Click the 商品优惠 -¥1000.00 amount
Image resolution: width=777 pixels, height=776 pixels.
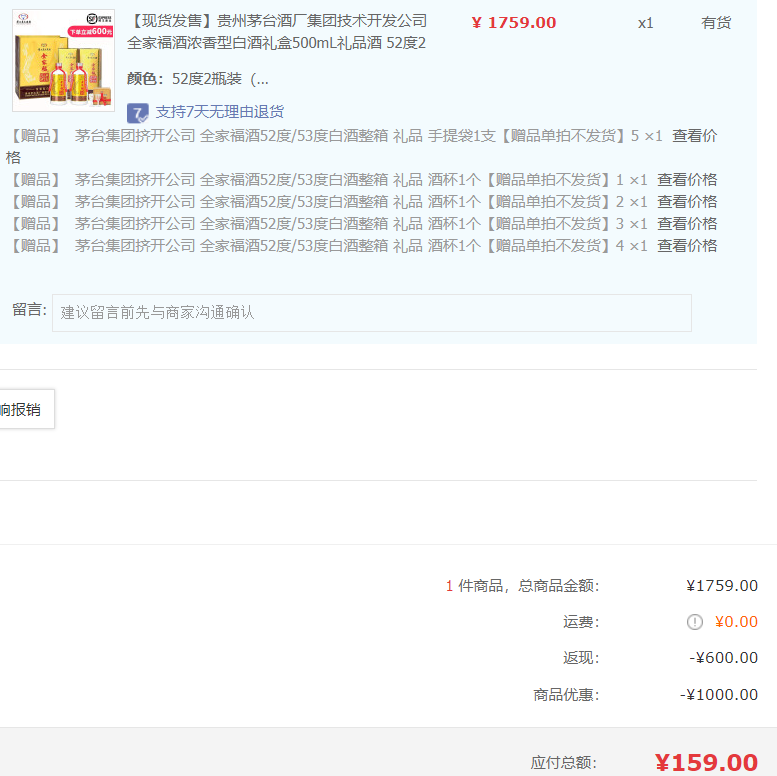719,695
